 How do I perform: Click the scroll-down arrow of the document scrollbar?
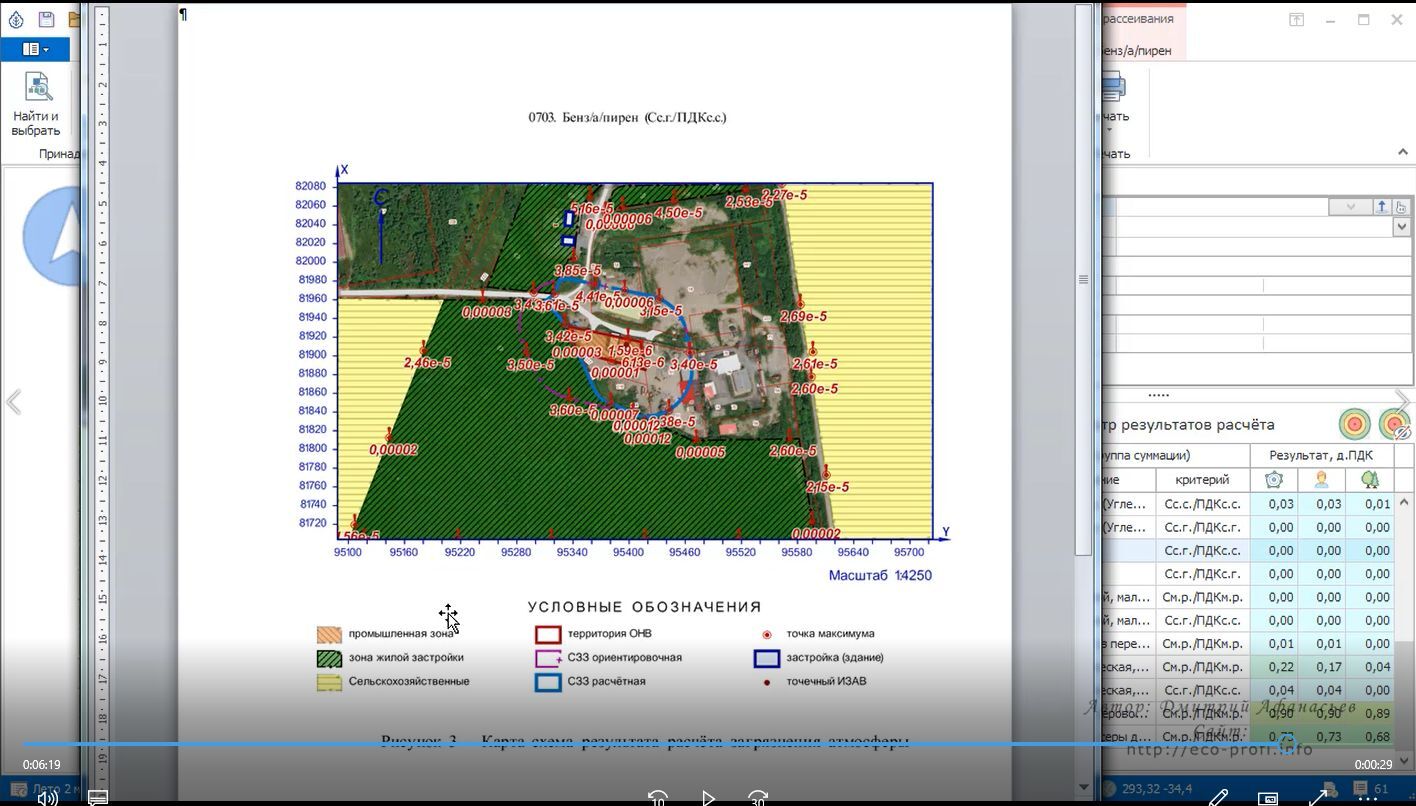click(1083, 787)
